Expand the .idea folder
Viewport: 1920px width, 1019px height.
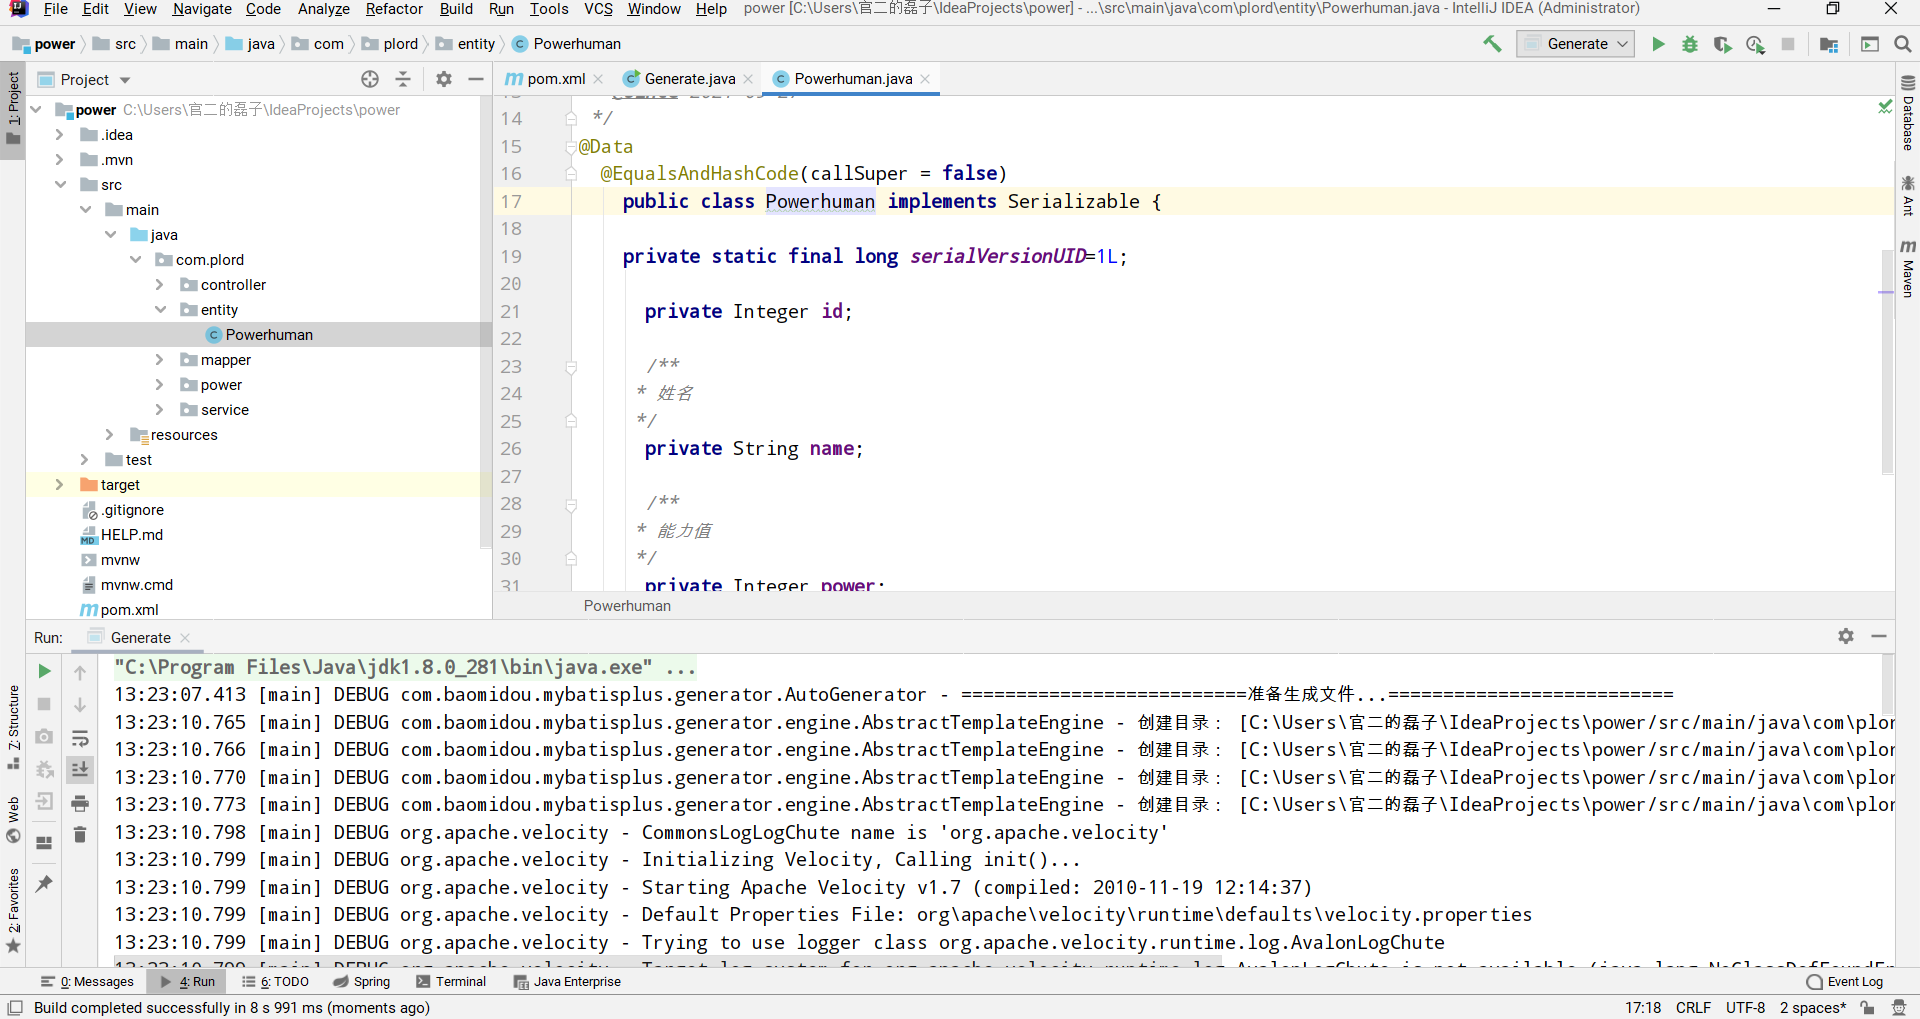click(59, 135)
